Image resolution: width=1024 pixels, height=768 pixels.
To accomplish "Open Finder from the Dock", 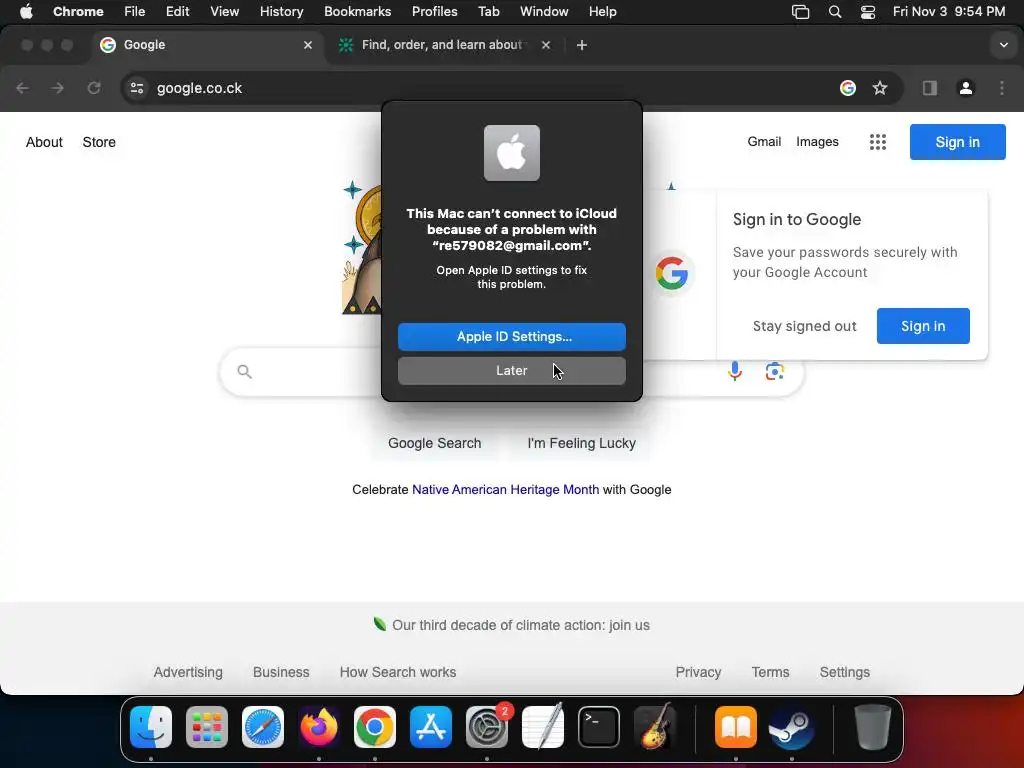I will (151, 727).
